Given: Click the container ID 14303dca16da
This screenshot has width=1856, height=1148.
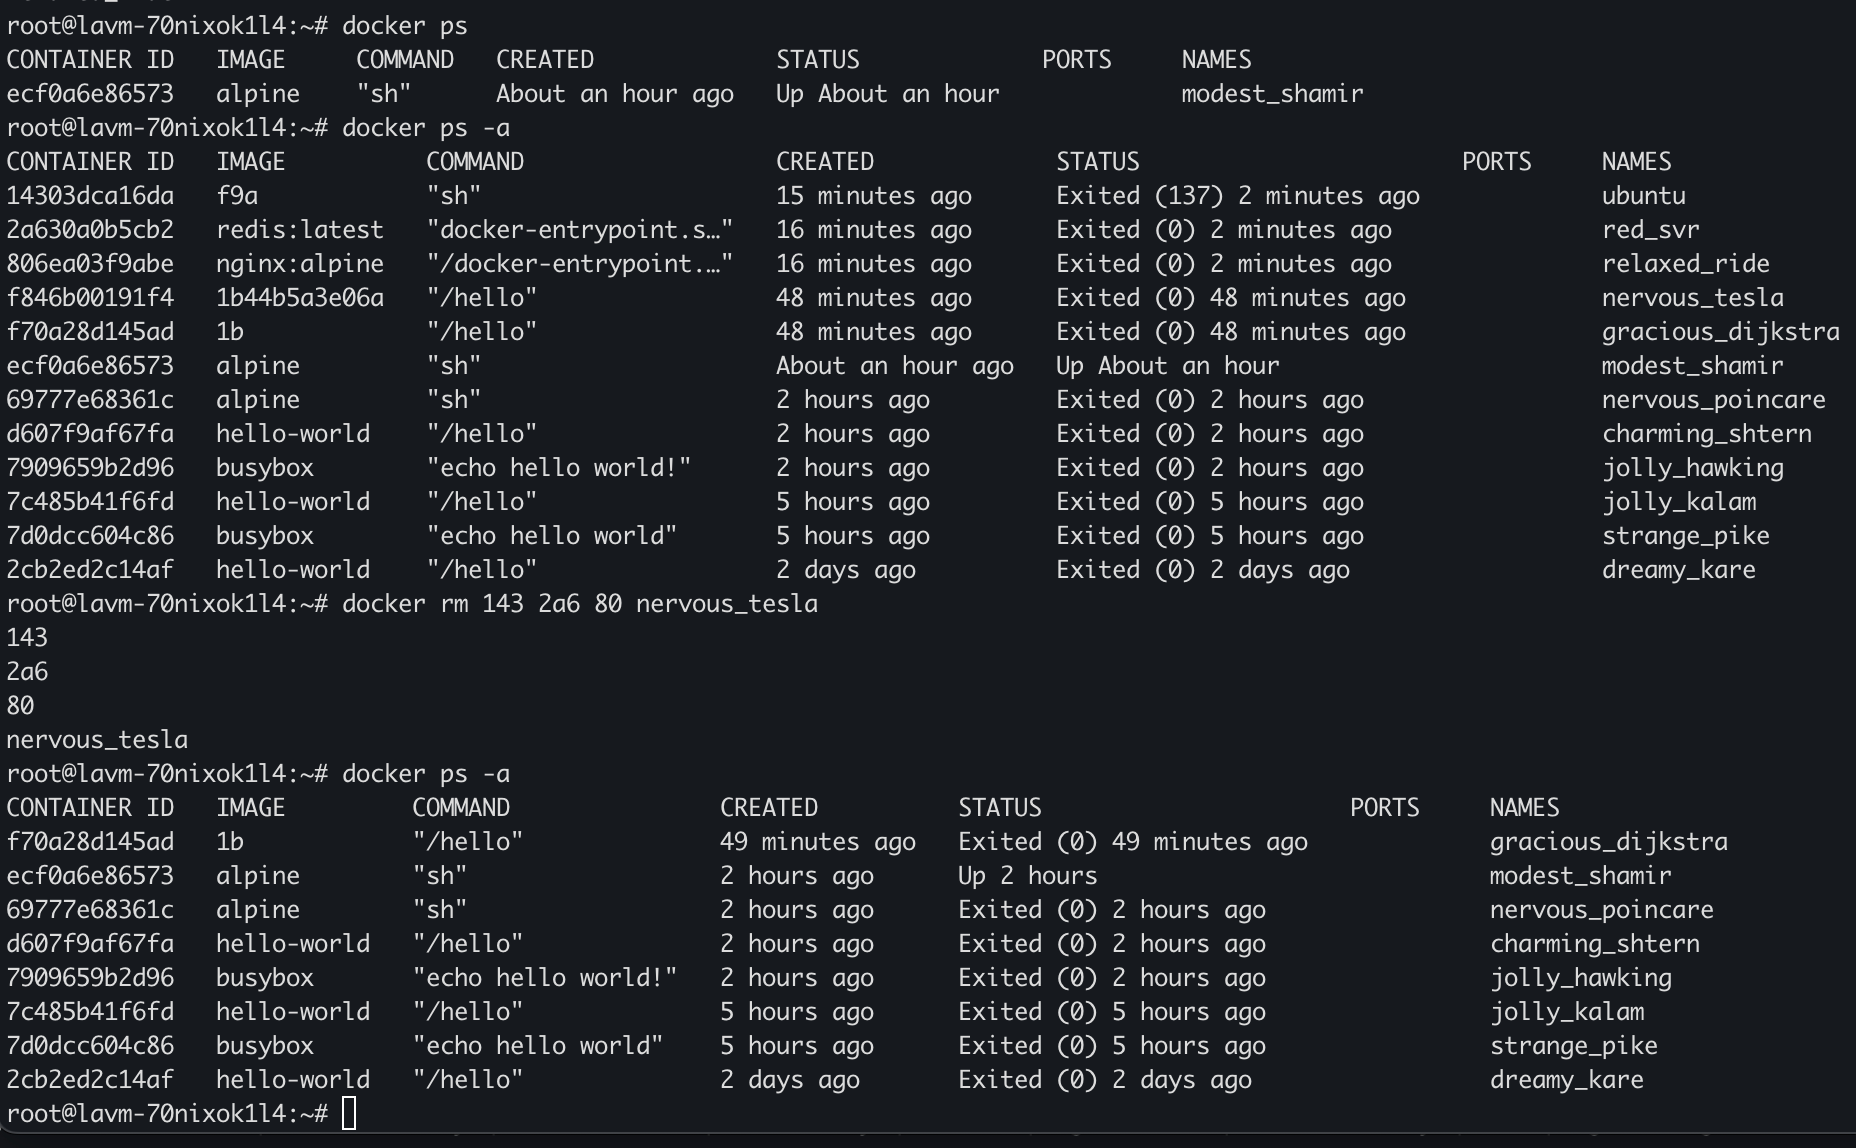Looking at the screenshot, I should (90, 196).
